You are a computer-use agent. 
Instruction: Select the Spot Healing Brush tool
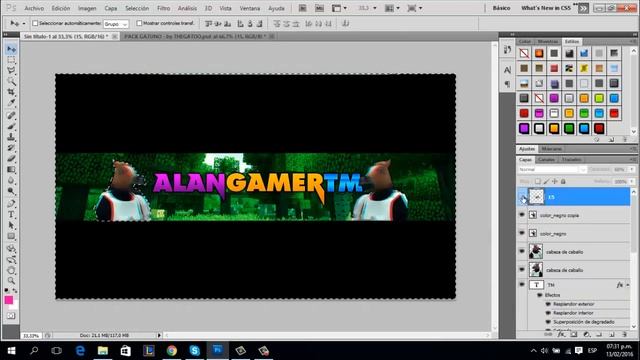[11, 116]
